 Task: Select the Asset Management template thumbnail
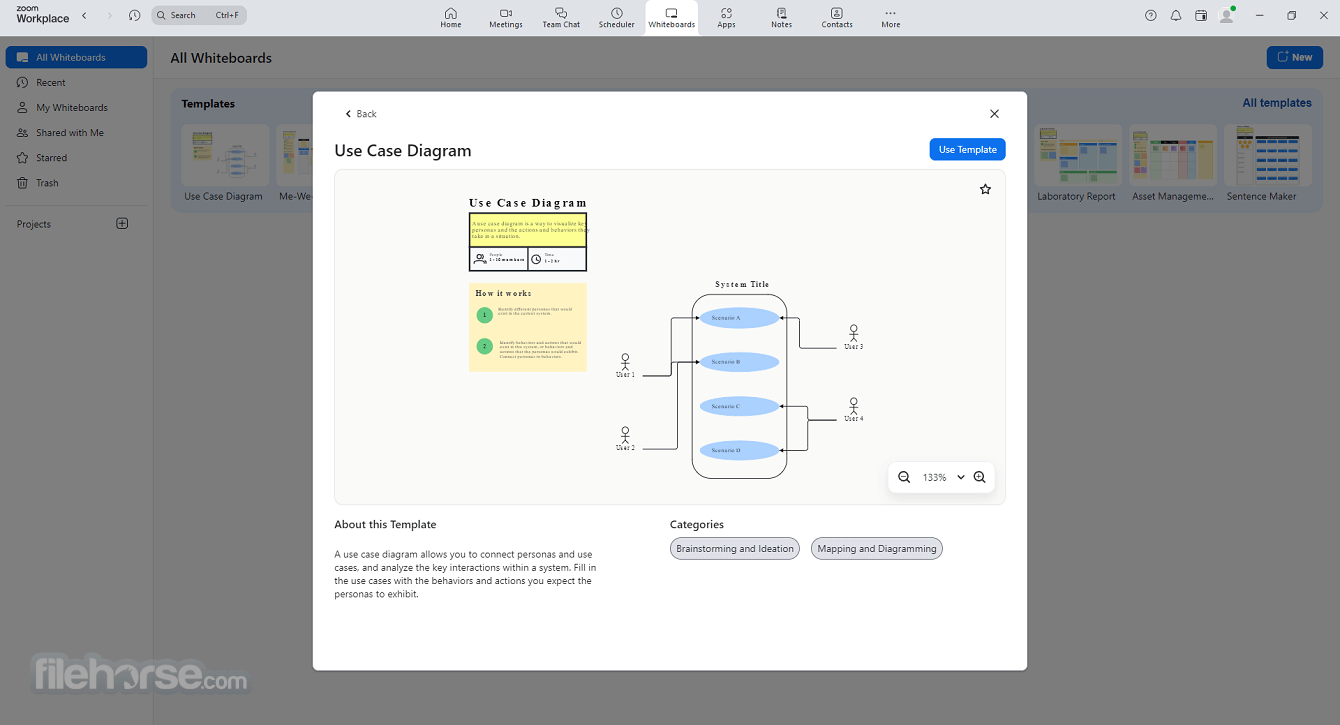1173,156
